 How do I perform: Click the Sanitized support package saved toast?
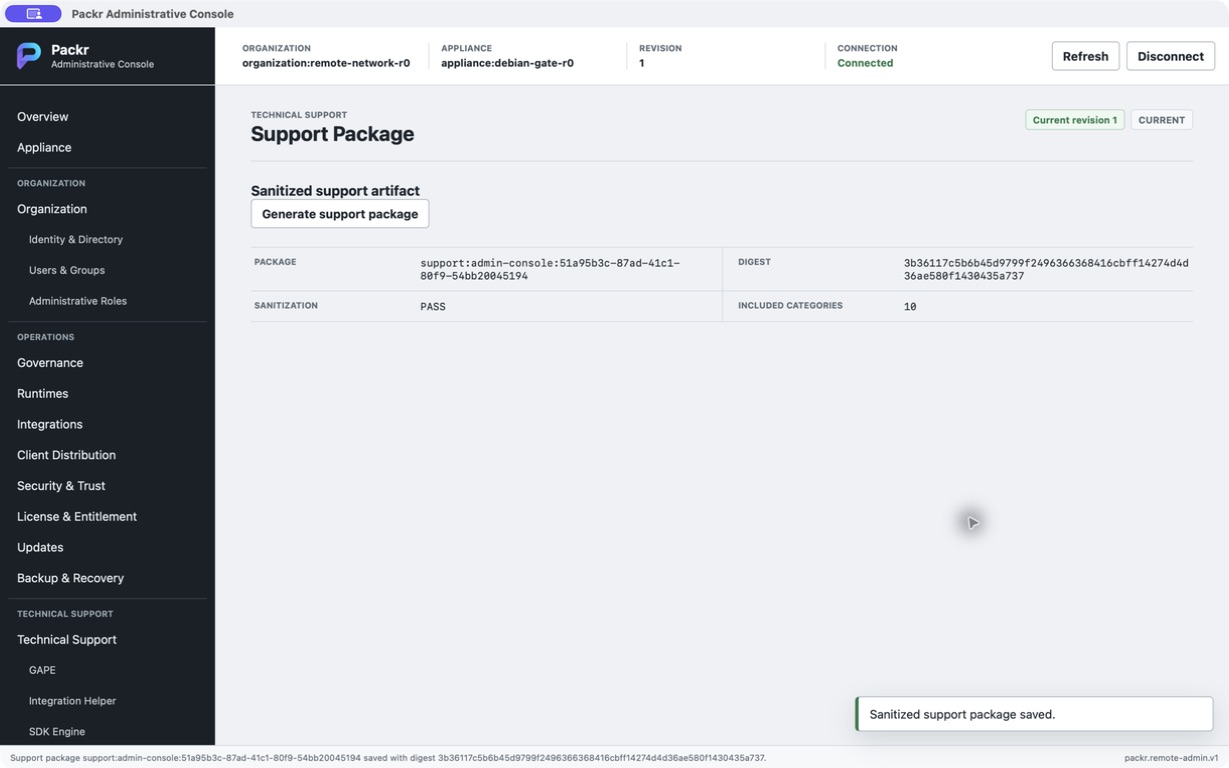pos(1035,714)
